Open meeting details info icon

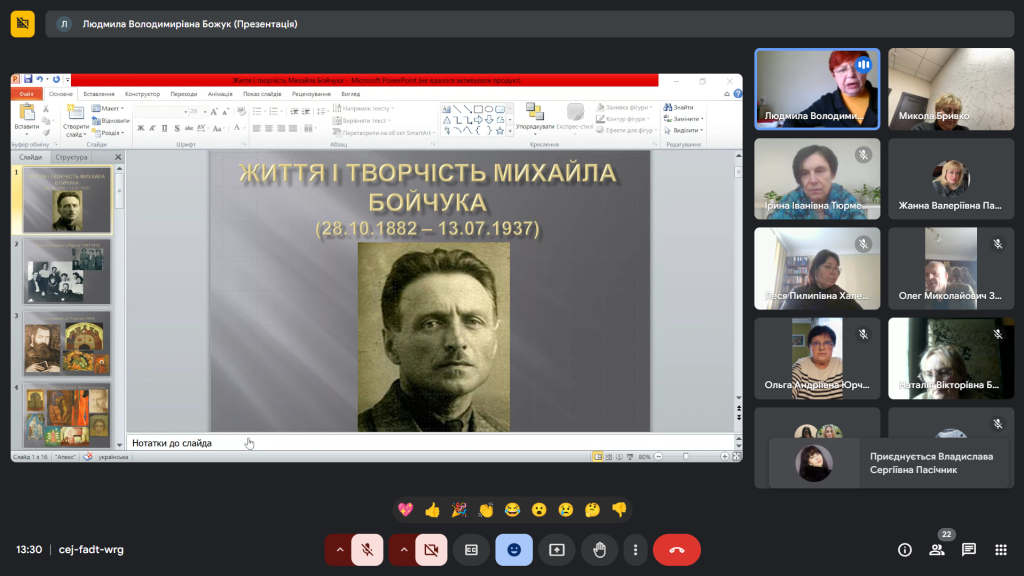point(905,549)
